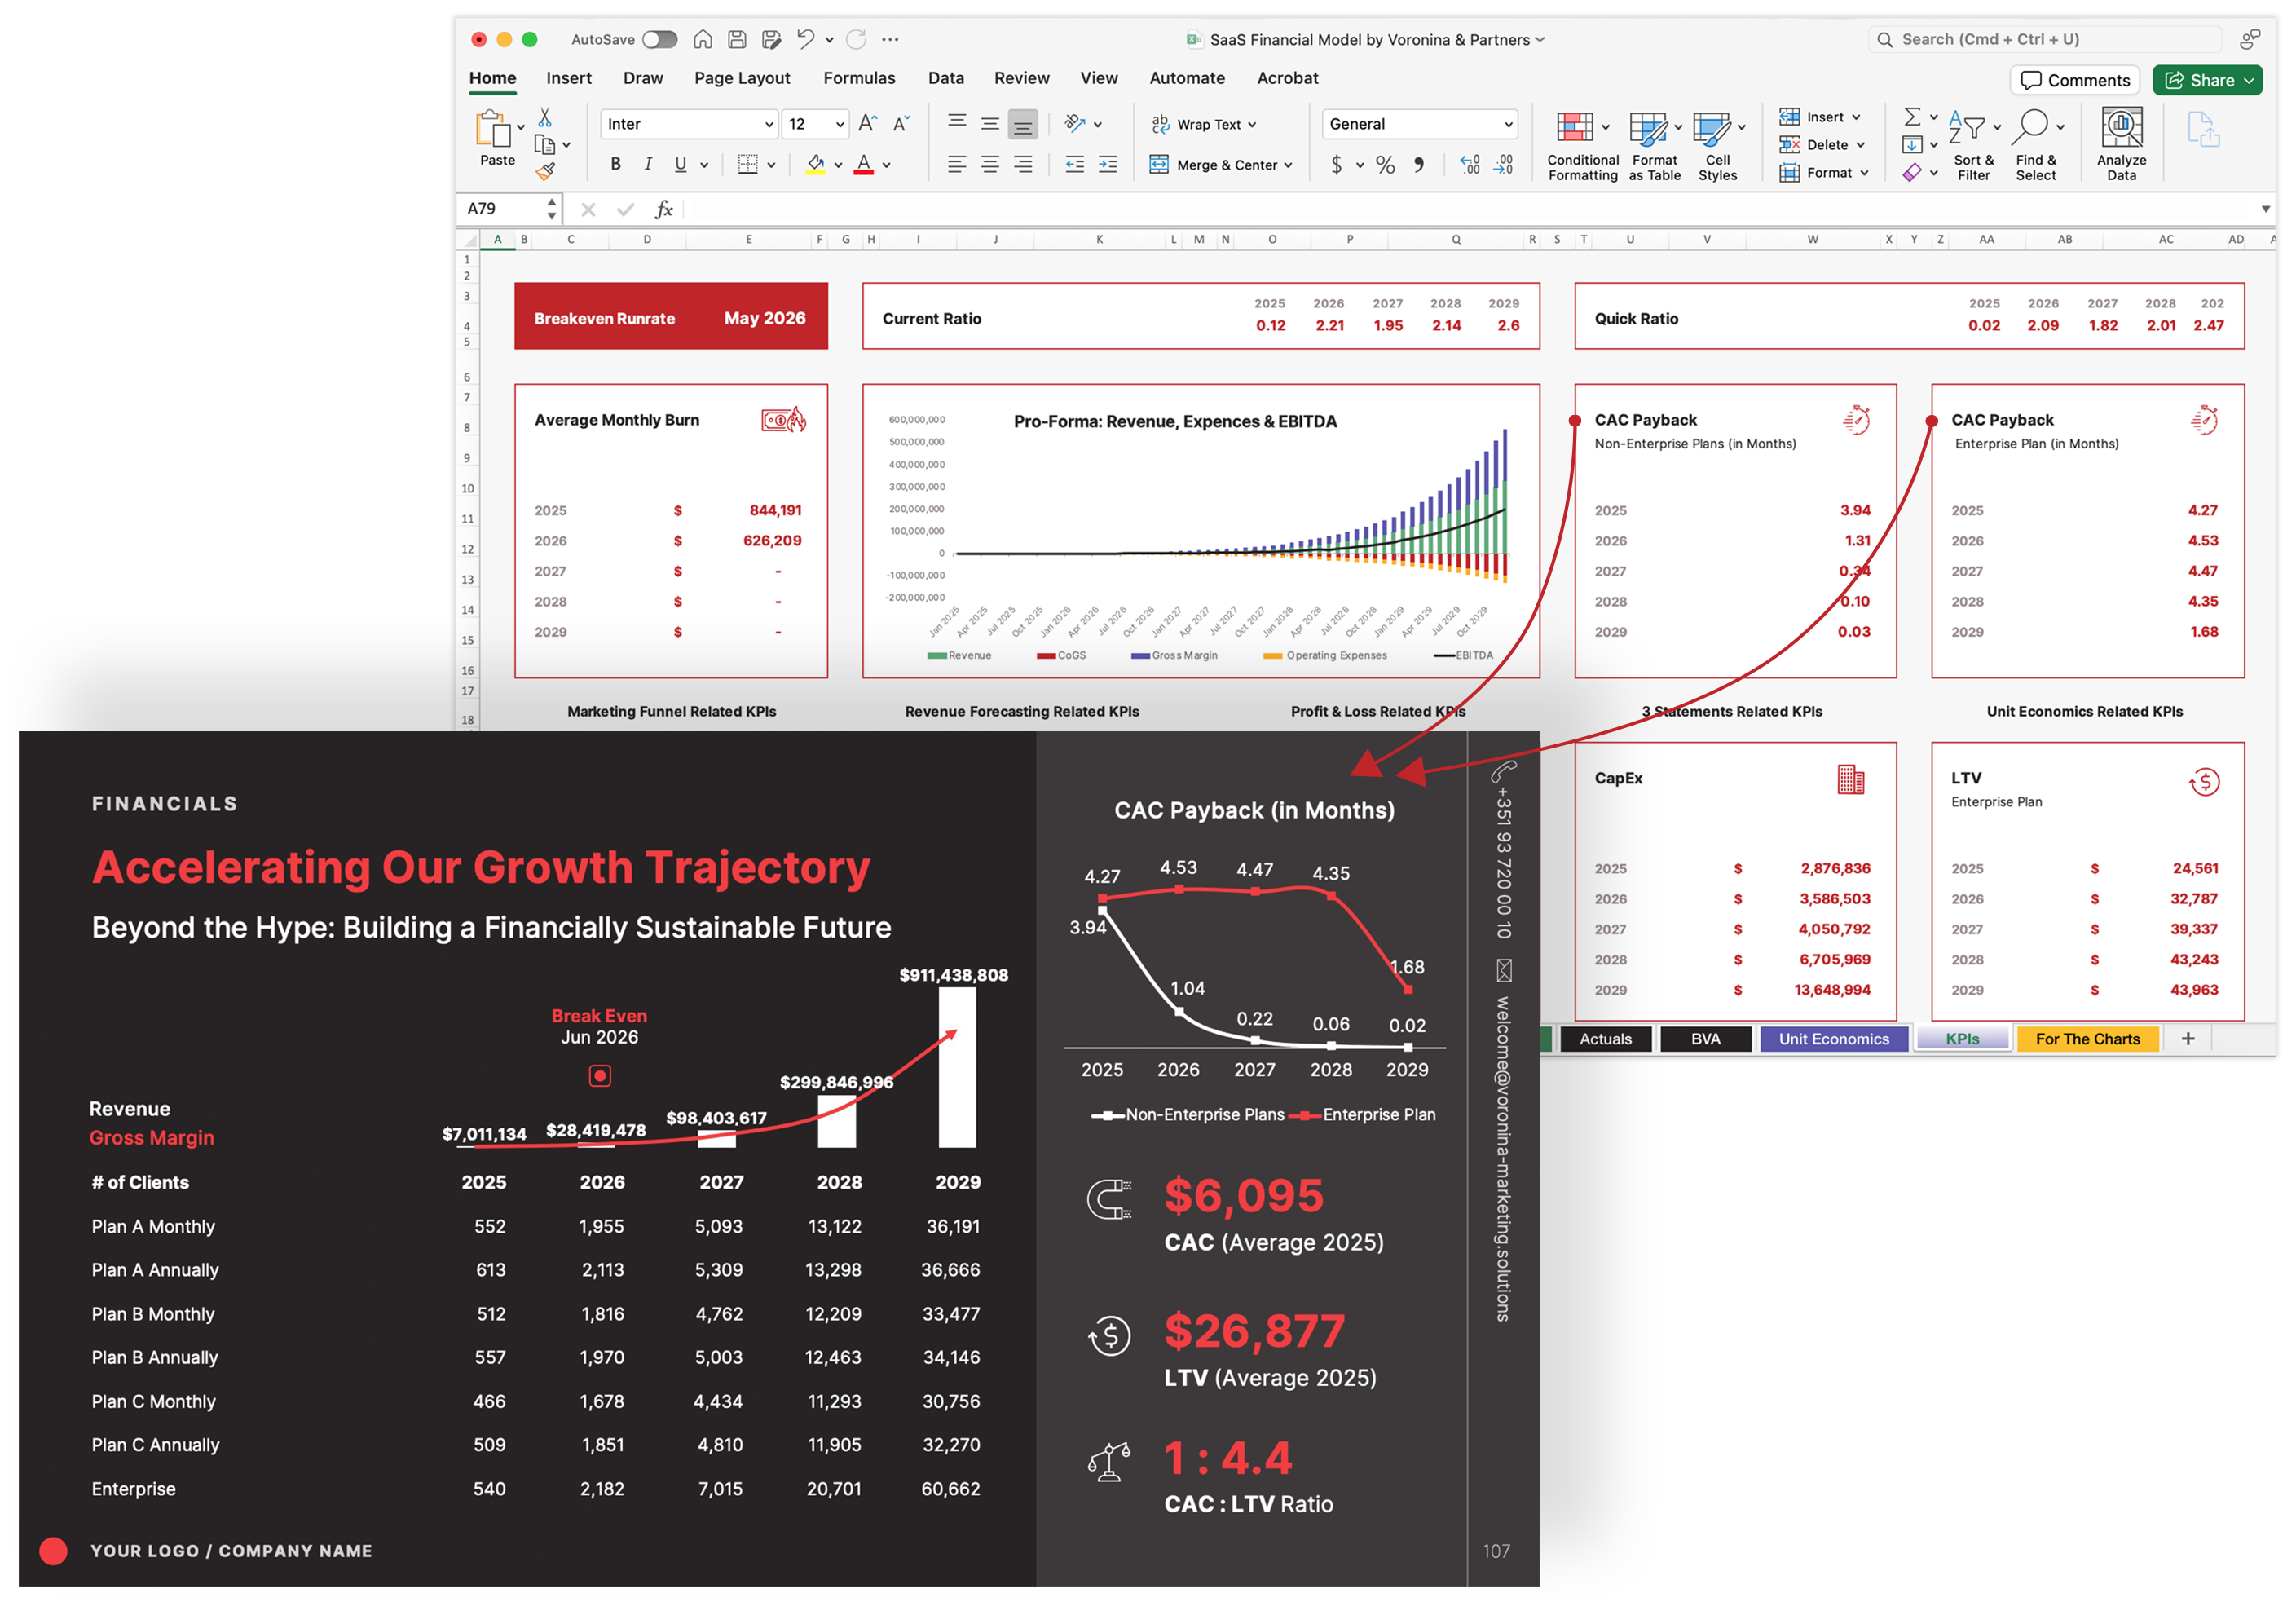
Task: Toggle Center horizontal alignment
Action: point(990,164)
